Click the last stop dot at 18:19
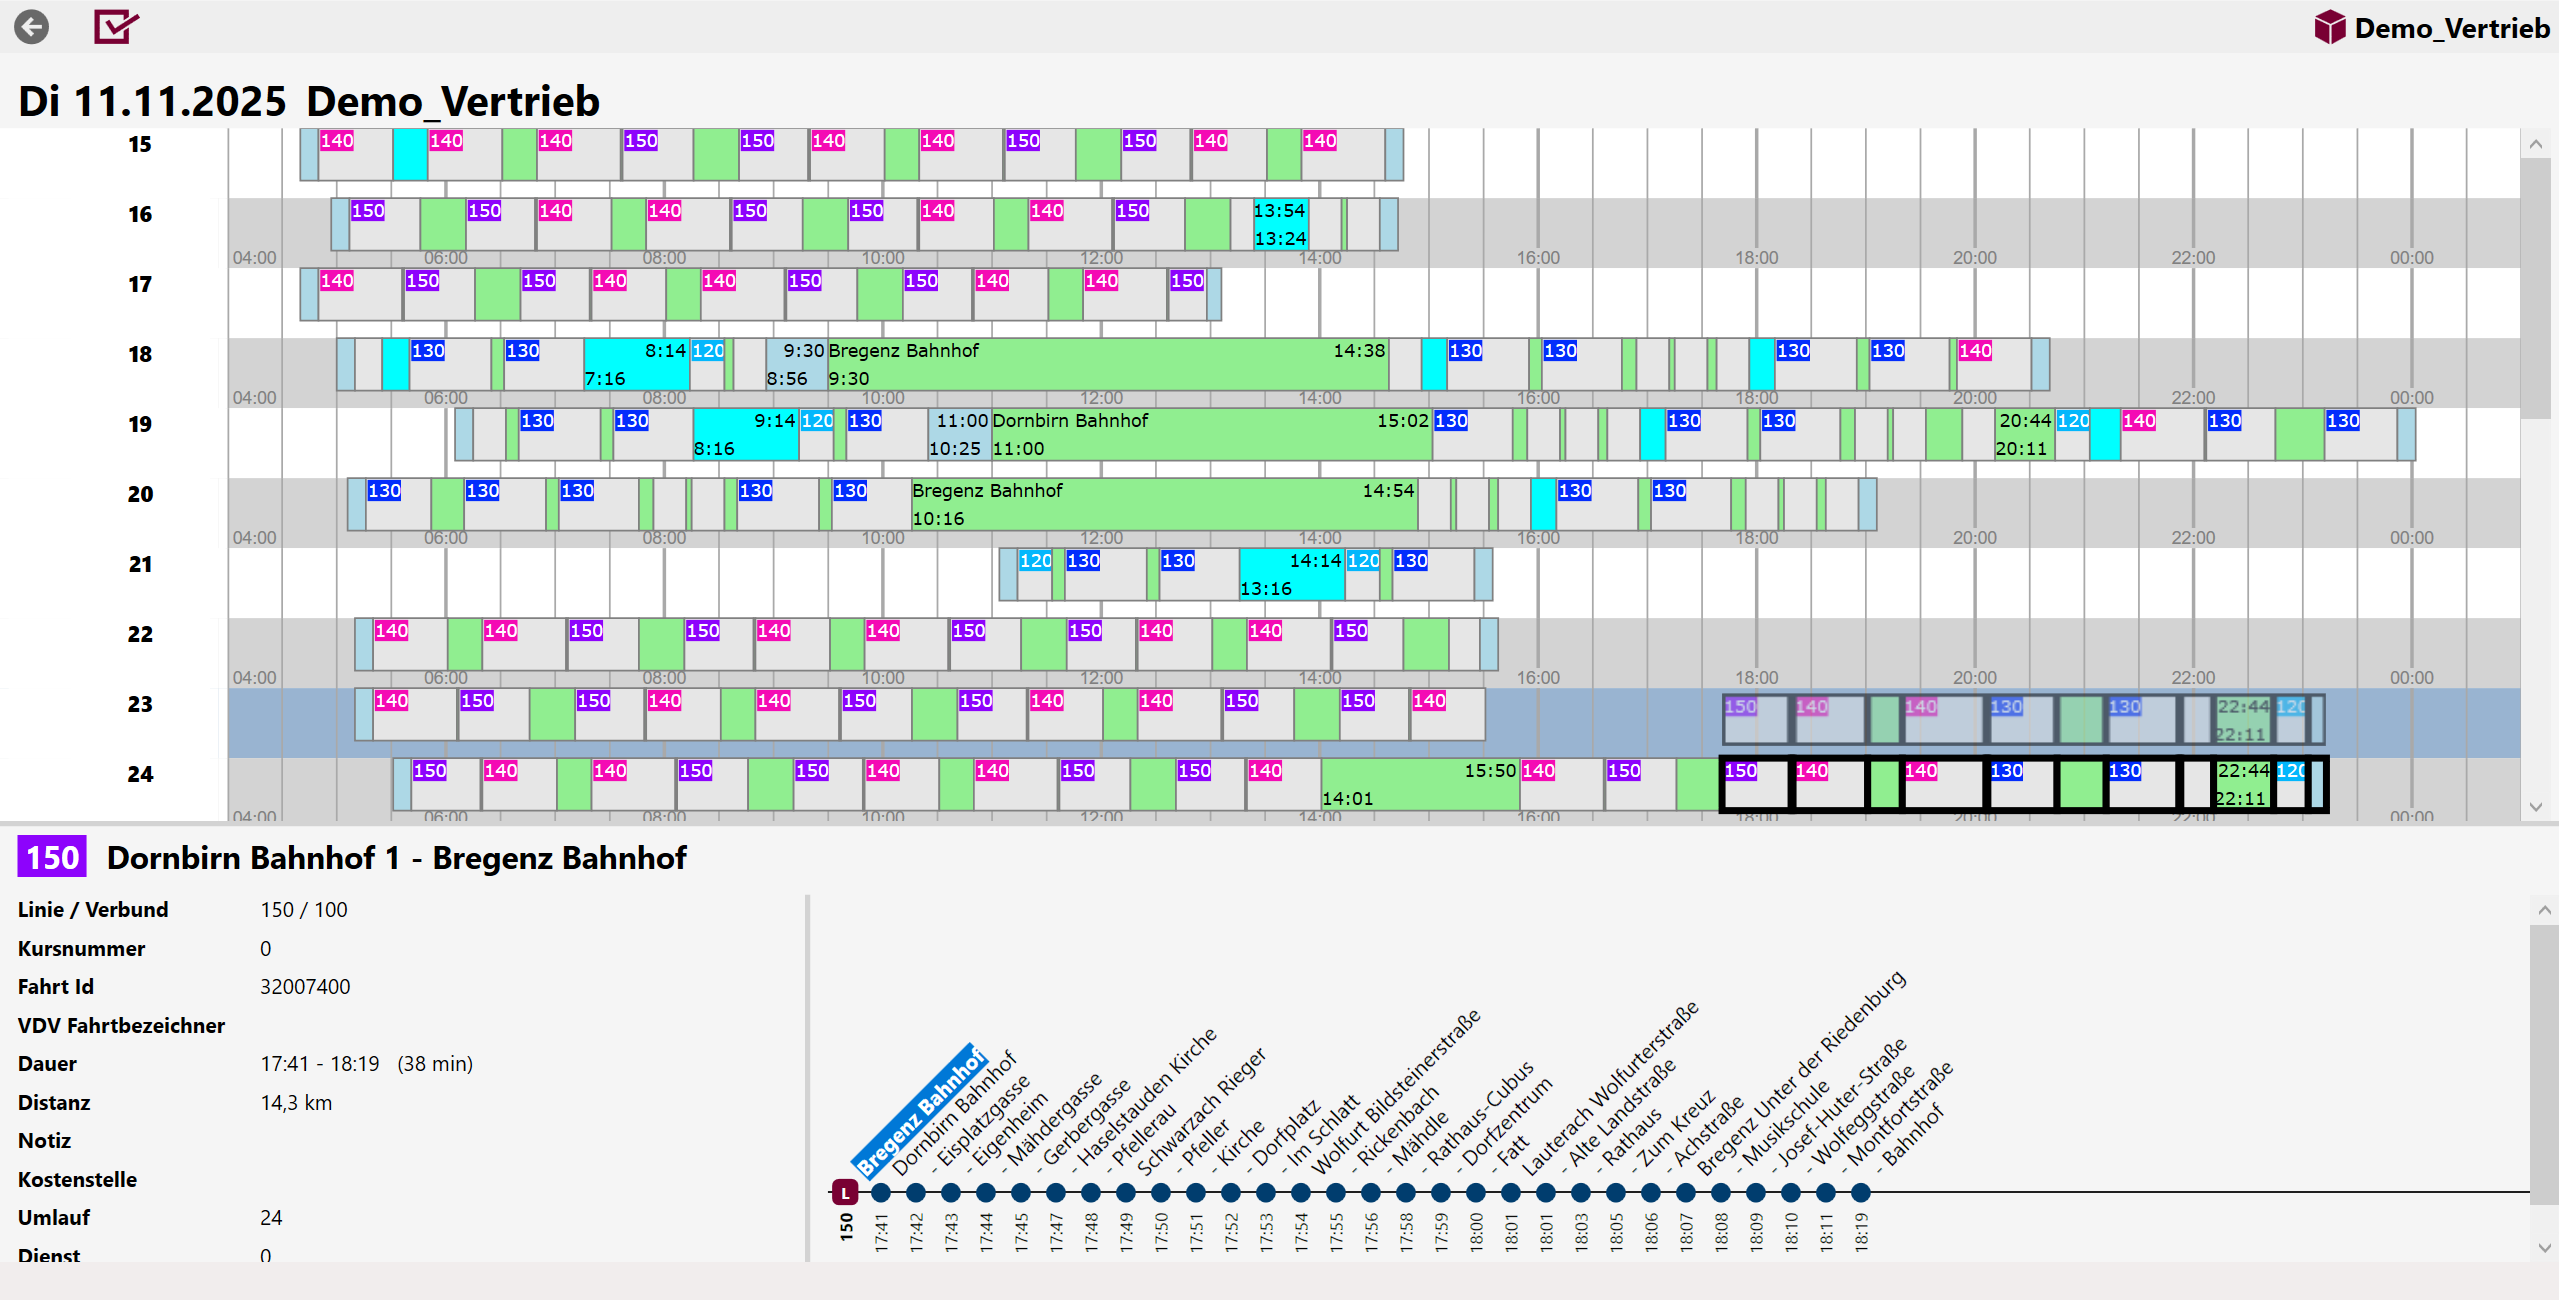The height and width of the screenshot is (1300, 2559). (x=1860, y=1192)
